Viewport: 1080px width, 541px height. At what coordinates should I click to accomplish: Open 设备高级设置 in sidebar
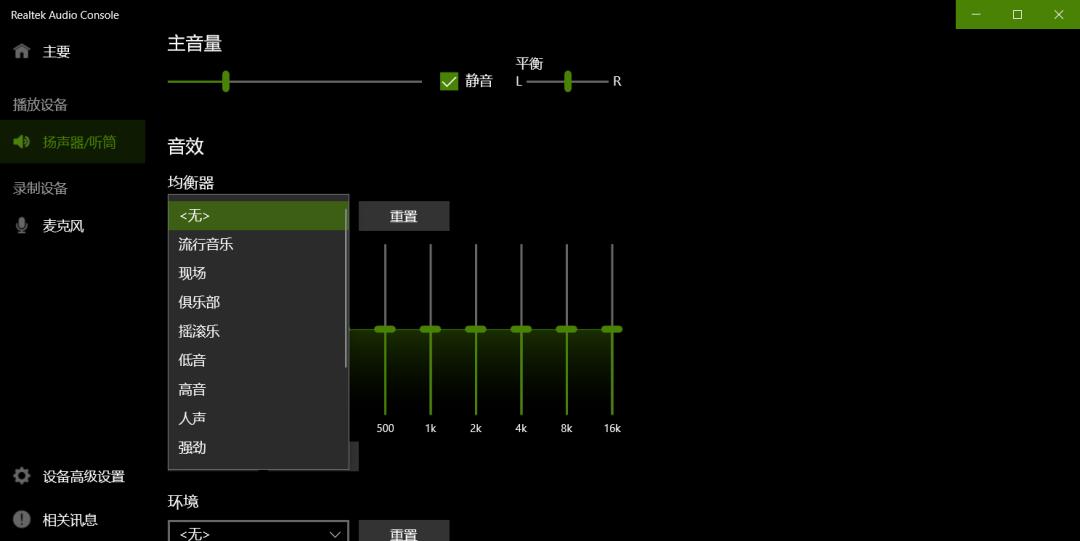click(x=72, y=476)
